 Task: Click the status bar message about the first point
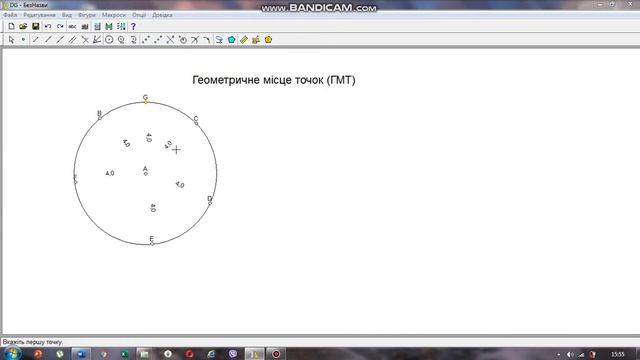pos(33,342)
